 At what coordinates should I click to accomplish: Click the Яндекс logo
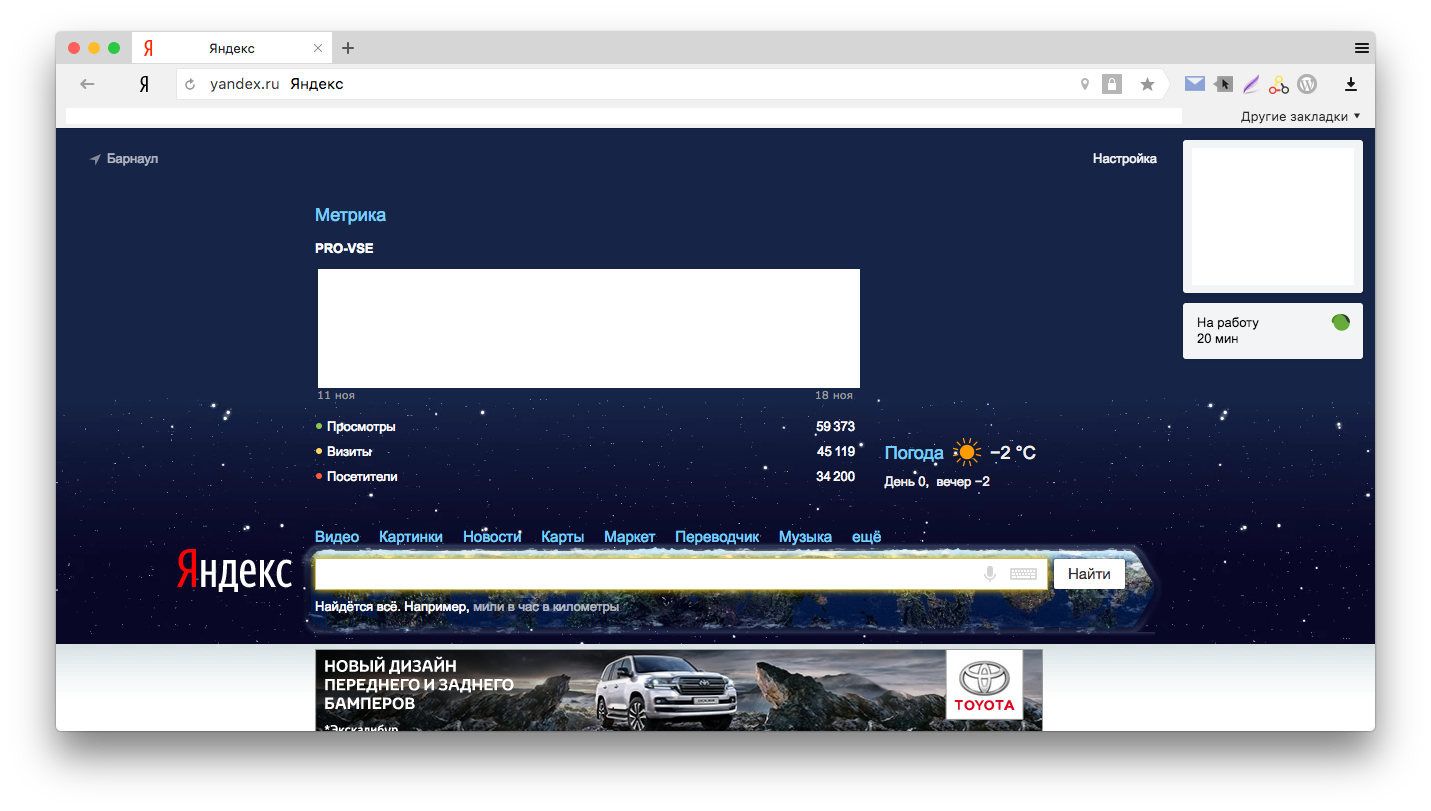[x=234, y=570]
